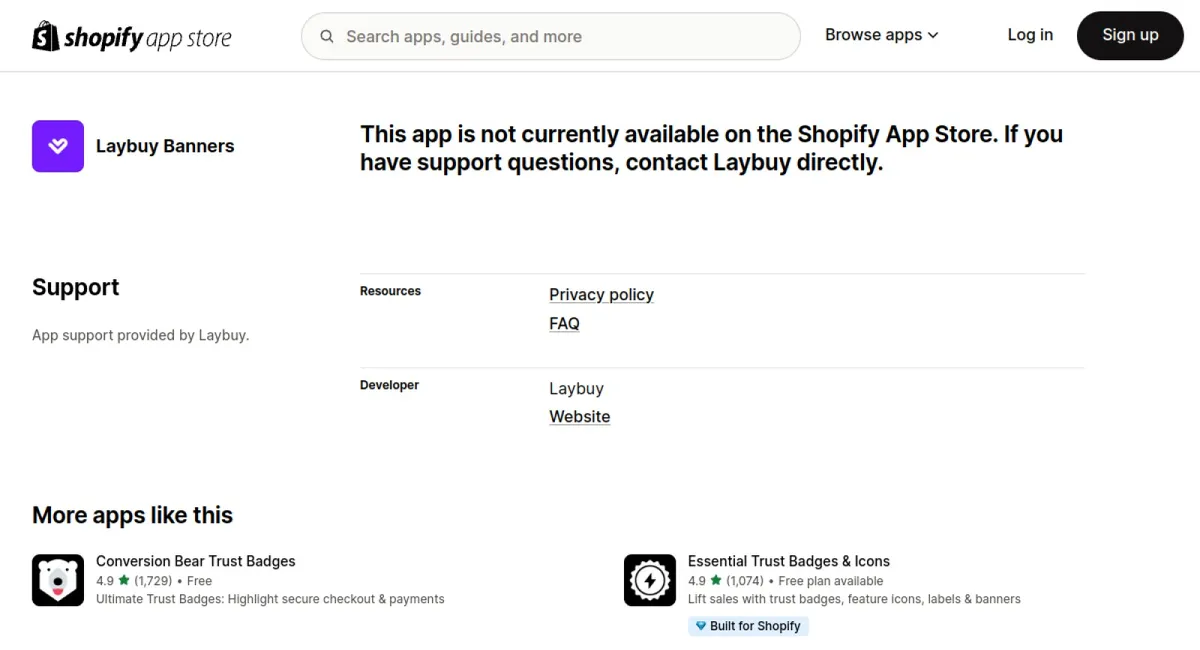The image size is (1200, 650).
Task: Click the shopify app store wordmark
Action: coord(147,38)
